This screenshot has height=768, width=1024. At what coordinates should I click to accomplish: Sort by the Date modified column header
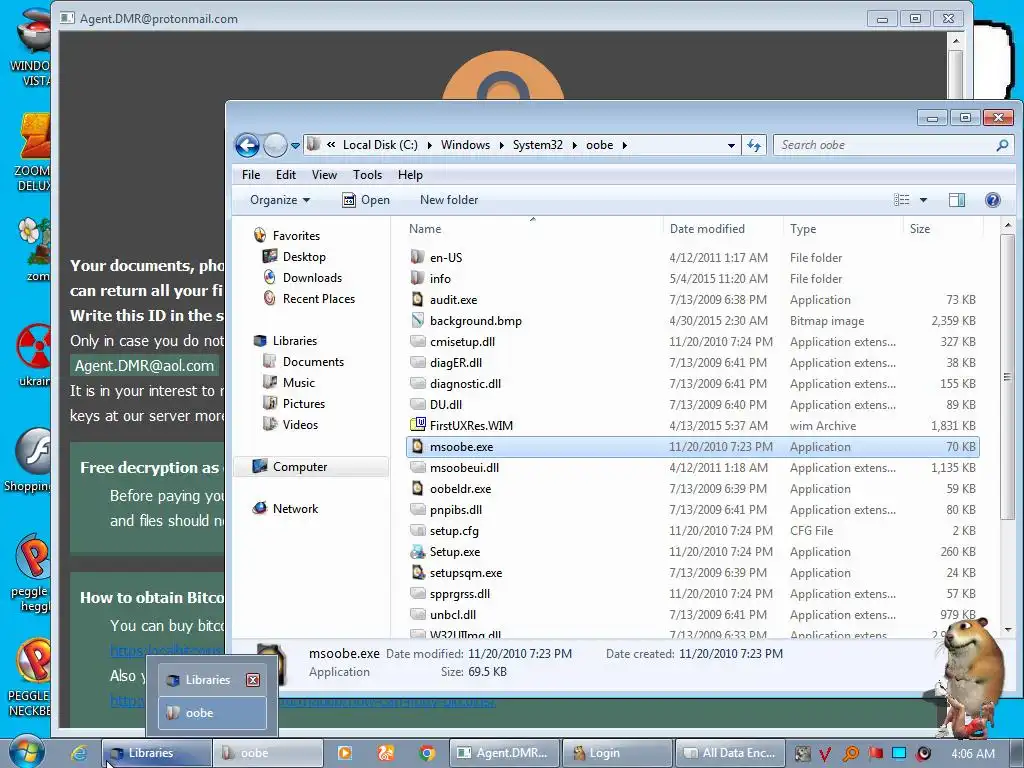(x=723, y=229)
